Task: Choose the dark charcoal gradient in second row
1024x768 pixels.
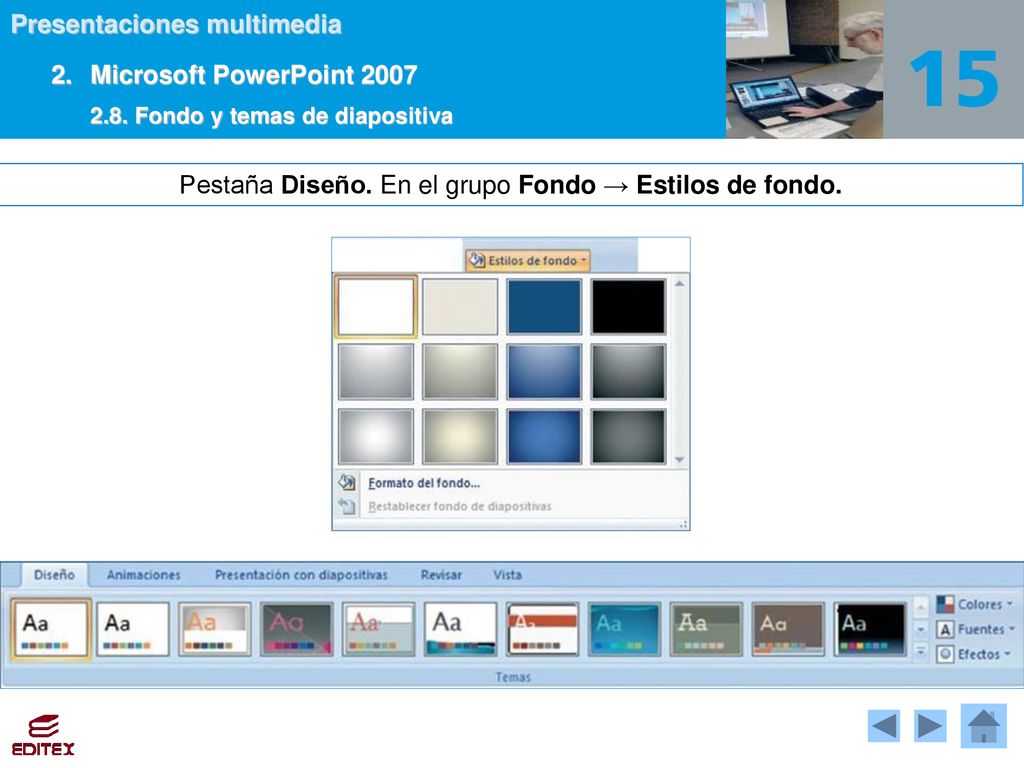Action: [x=628, y=372]
